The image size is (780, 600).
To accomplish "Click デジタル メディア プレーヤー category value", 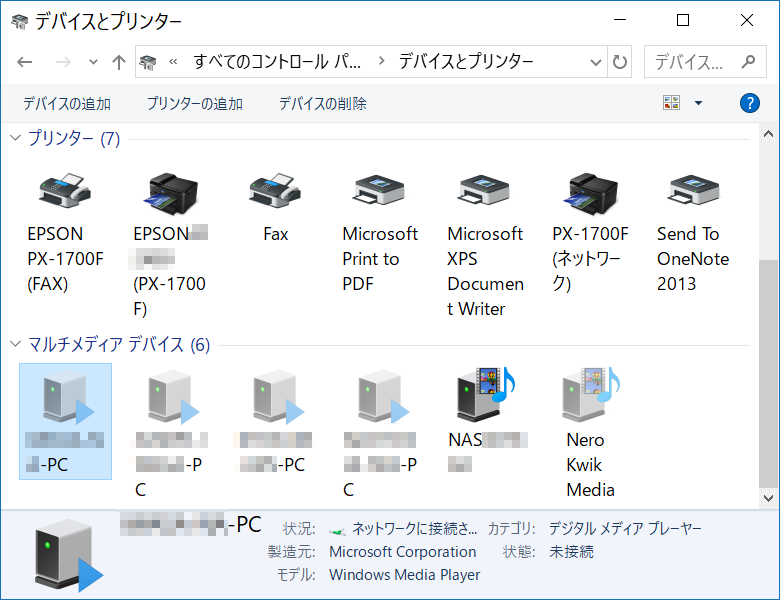I will [x=625, y=528].
